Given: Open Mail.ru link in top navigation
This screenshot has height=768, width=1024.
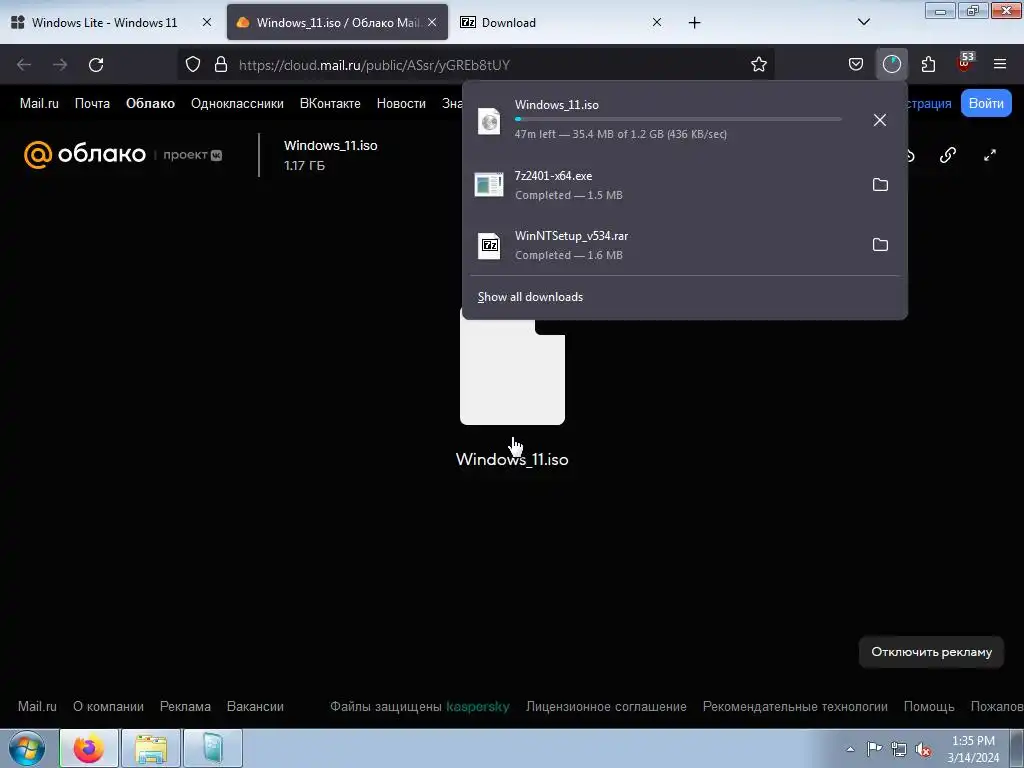Looking at the screenshot, I should coord(39,104).
